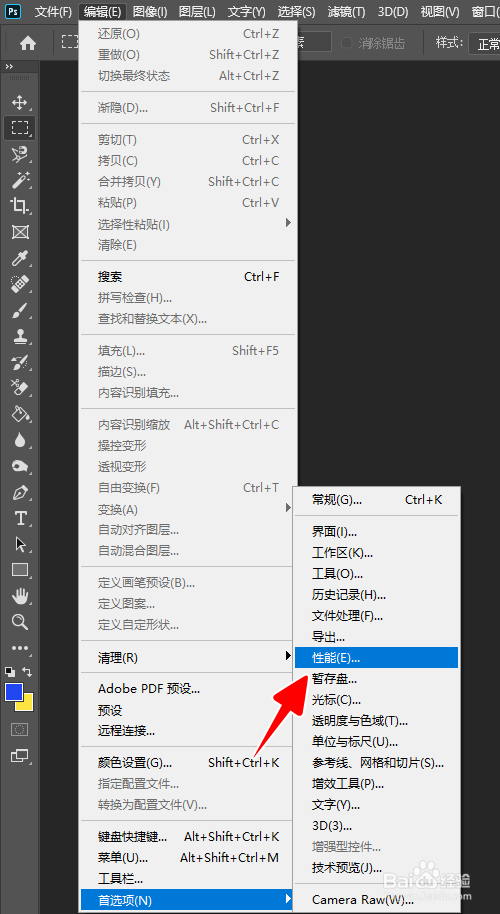Open Color Settings from Edit menu
The height and width of the screenshot is (914, 500).
[x=188, y=762]
